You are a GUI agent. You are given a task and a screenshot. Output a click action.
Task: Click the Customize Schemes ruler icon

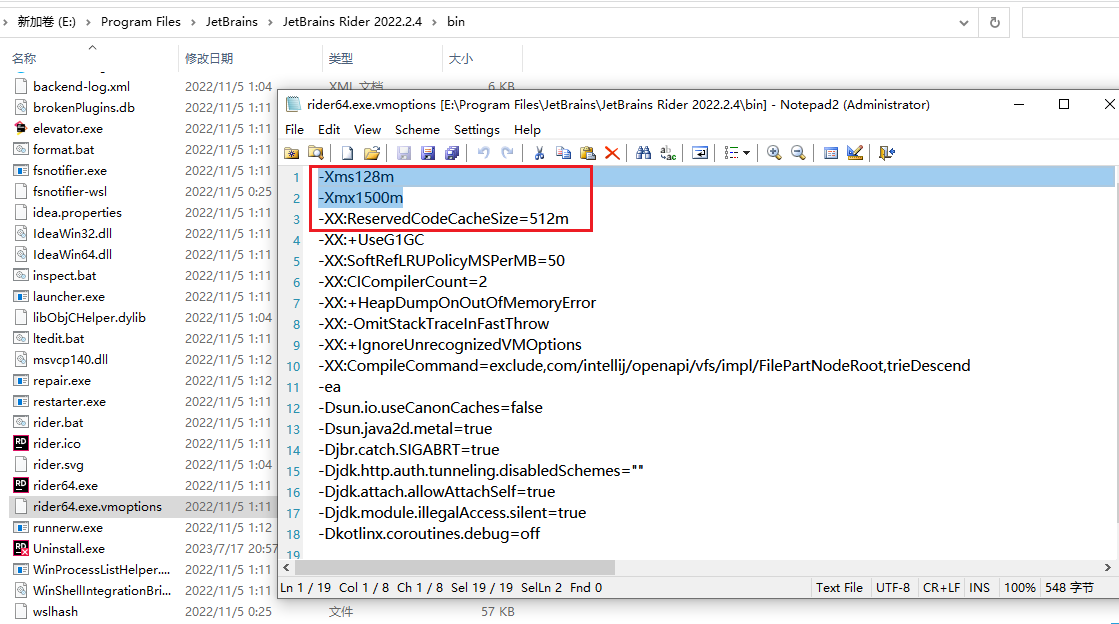tap(854, 153)
